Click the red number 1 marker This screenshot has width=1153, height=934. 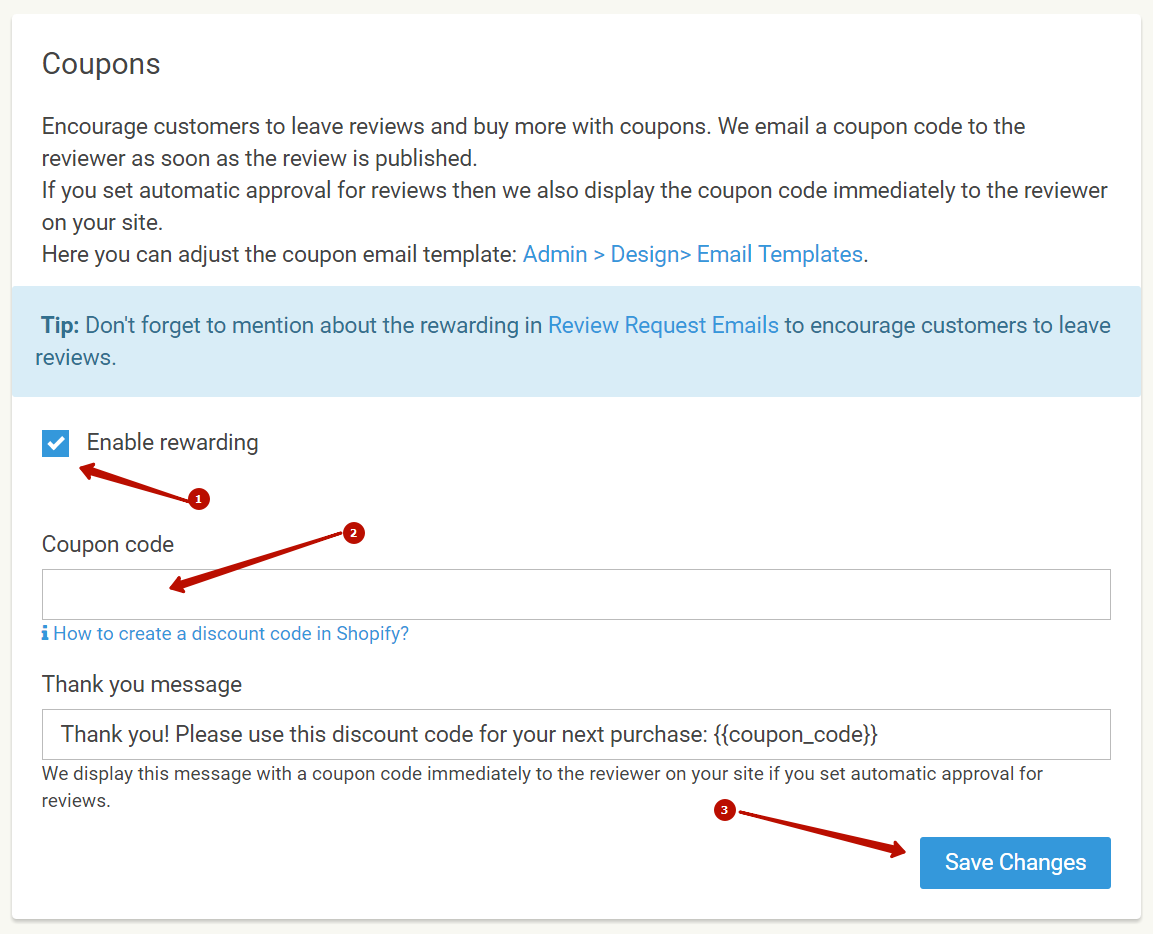pyautogui.click(x=198, y=498)
